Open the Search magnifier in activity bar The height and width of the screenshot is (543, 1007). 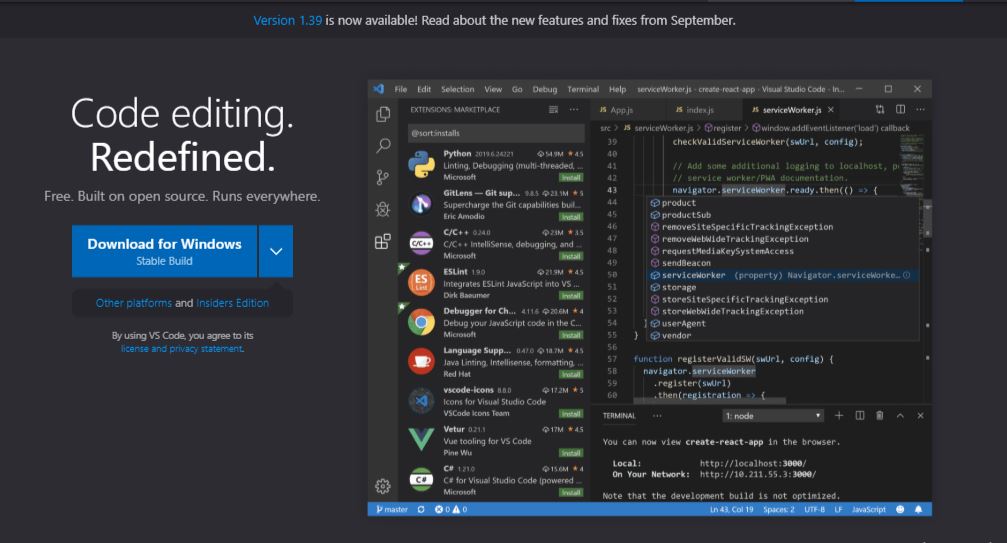[x=383, y=146]
